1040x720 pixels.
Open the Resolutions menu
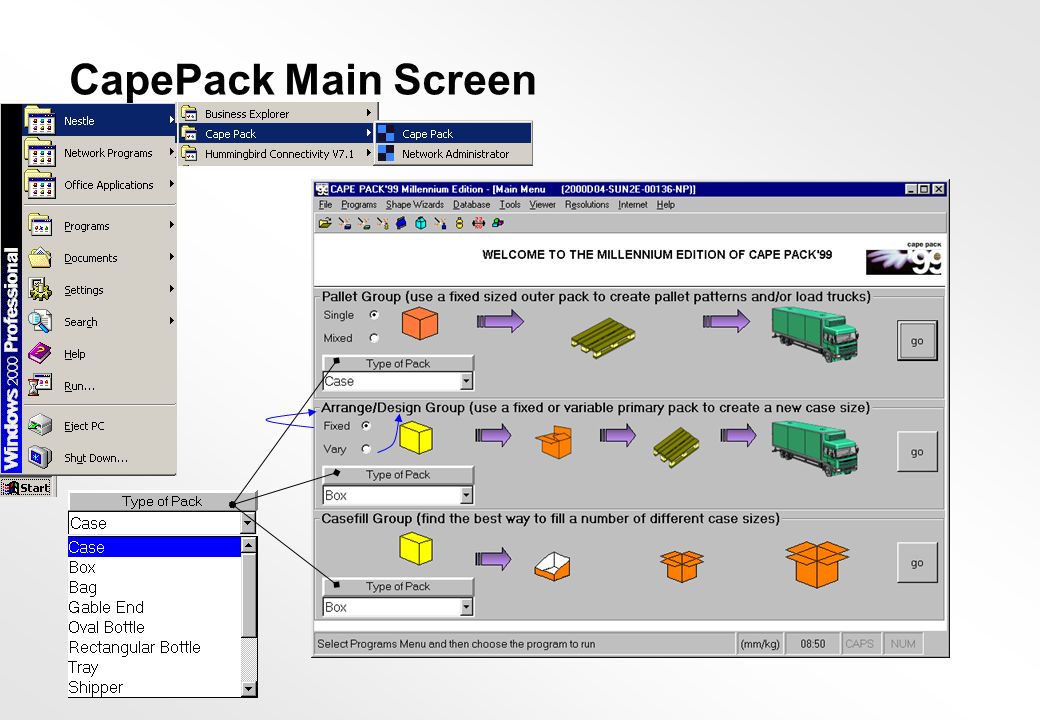pos(587,205)
